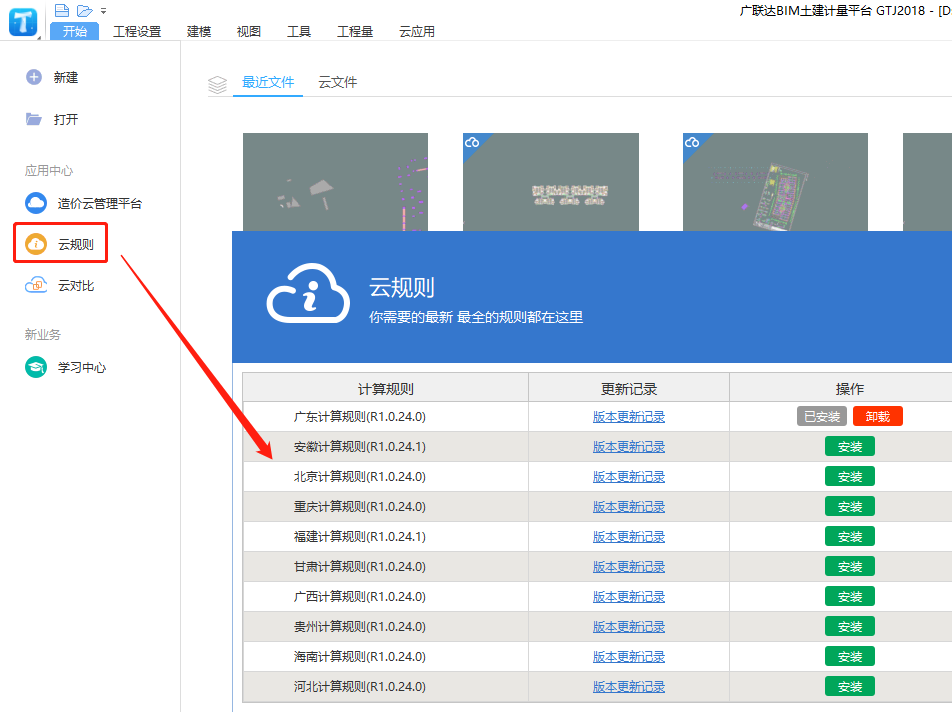Open 版本更新记录 link for 广西计算规则
The height and width of the screenshot is (712, 952).
[628, 596]
